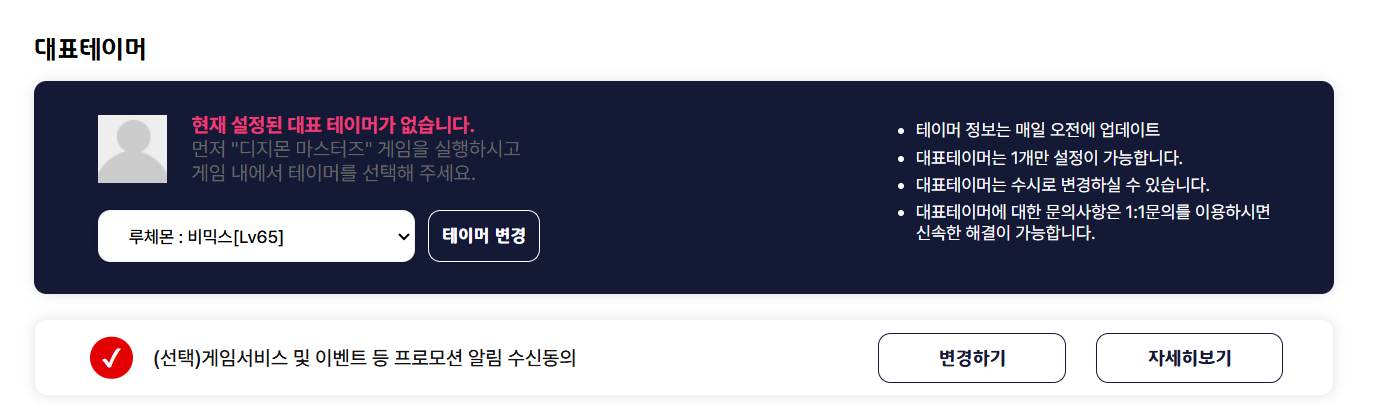Click the (선택)게임서비스 프로모션 알림 수신동의 label

coord(365,358)
